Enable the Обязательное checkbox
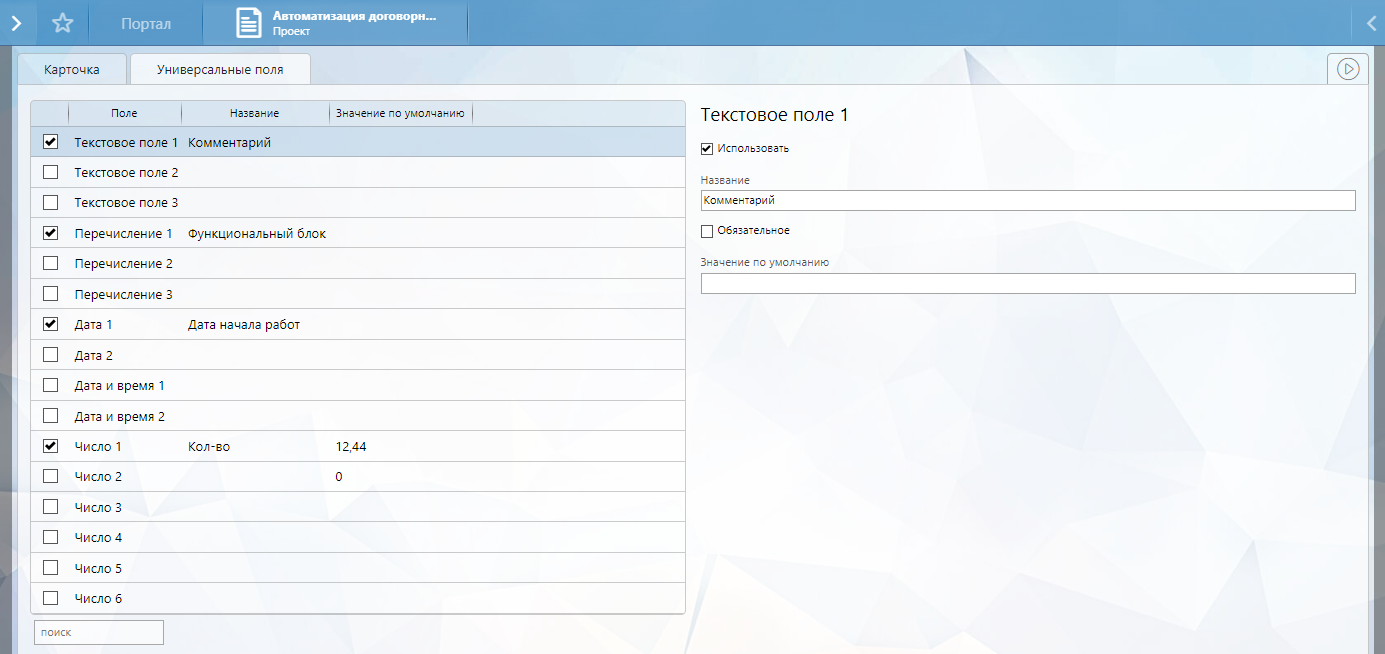 707,231
